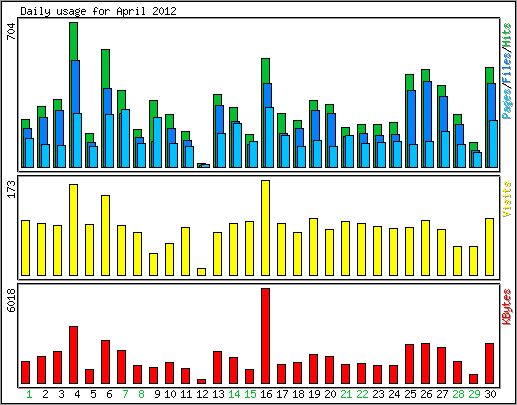The image size is (517, 405).
Task: Select green day label 22
Action: click(362, 394)
